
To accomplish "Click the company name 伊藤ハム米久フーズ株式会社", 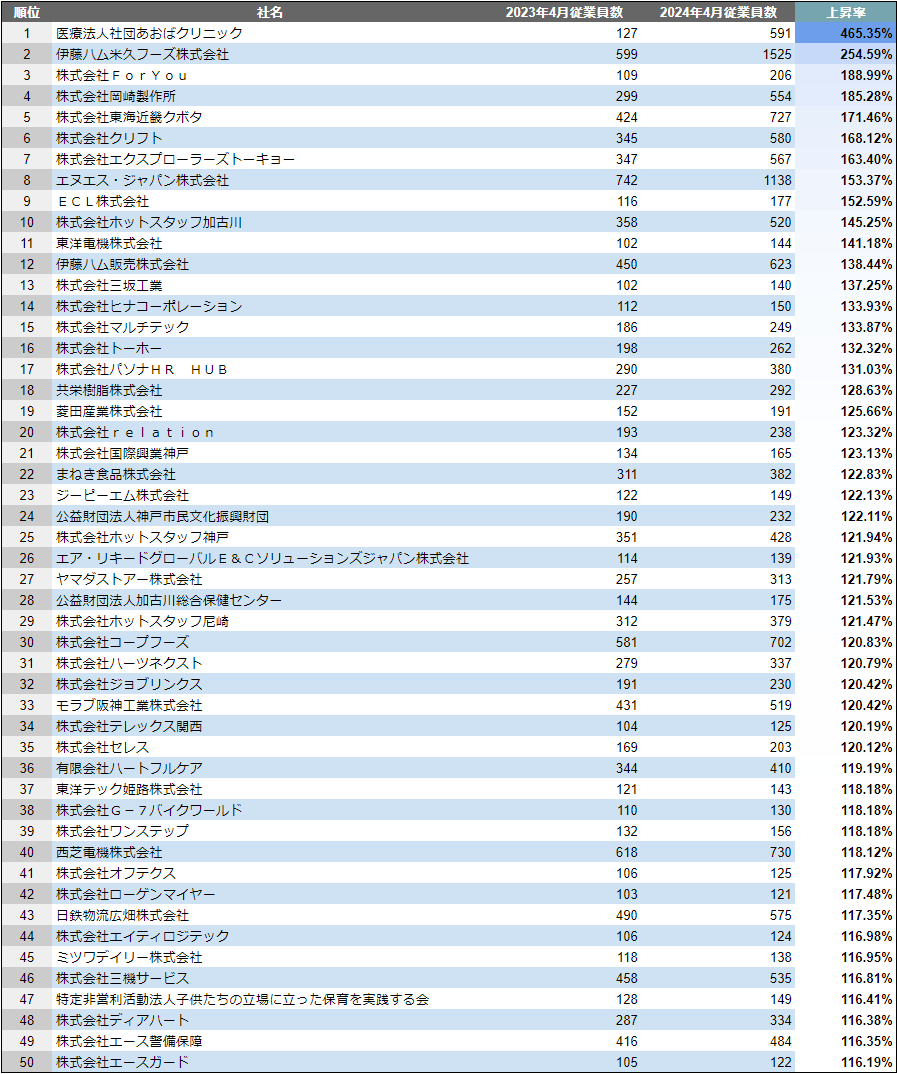I will point(142,54).
